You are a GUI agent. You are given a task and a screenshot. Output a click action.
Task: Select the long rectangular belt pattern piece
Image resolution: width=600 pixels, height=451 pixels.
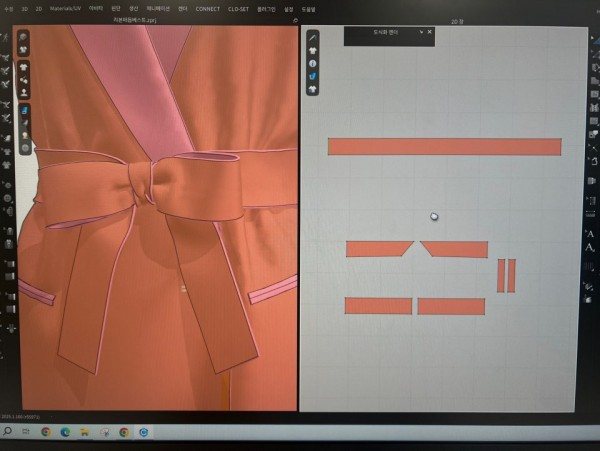pyautogui.click(x=444, y=147)
